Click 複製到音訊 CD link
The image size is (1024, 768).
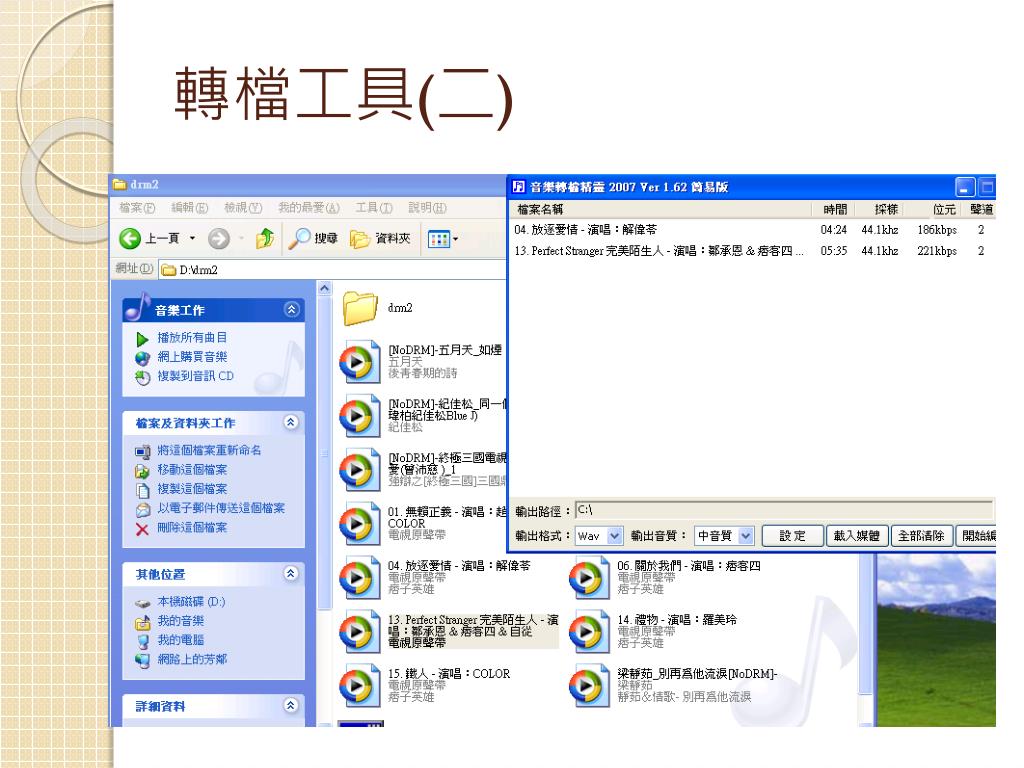tap(195, 376)
